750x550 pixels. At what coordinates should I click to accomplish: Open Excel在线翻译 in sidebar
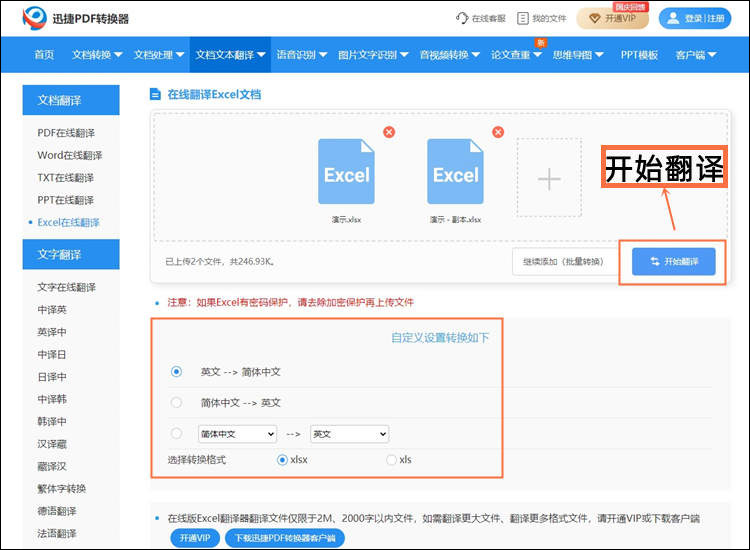(68, 222)
